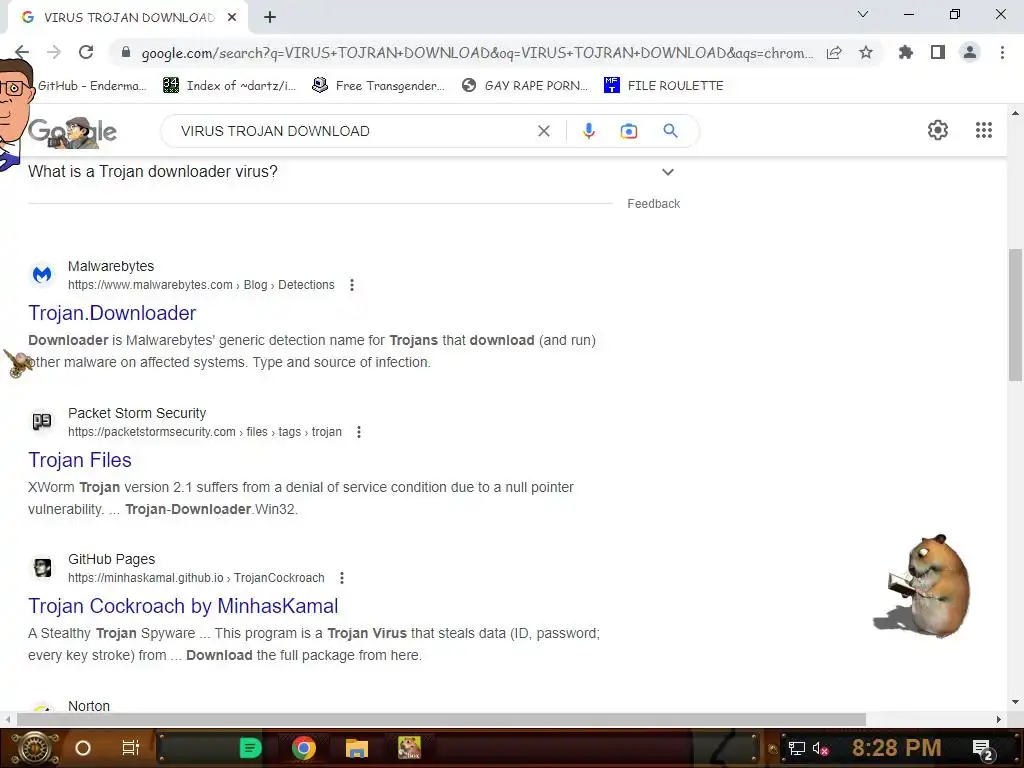Send Feedback on the questions box
The width and height of the screenshot is (1024, 768).
(x=654, y=204)
